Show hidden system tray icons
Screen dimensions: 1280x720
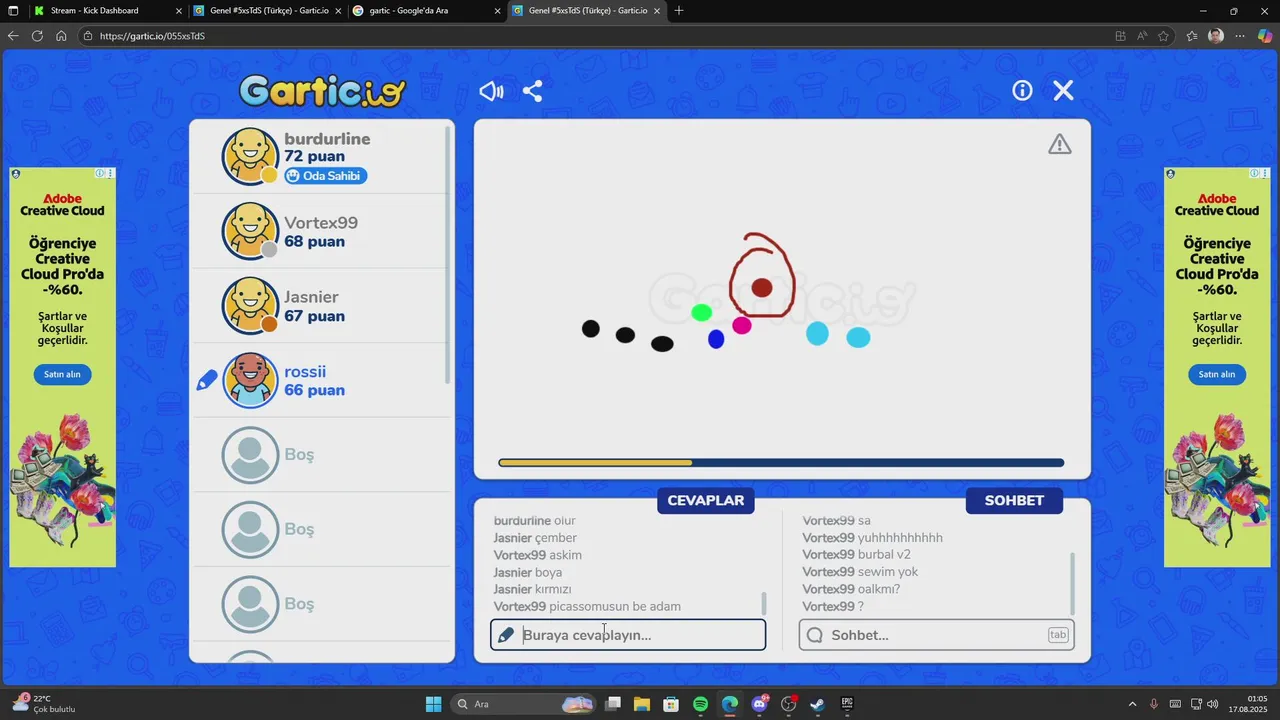[1132, 704]
